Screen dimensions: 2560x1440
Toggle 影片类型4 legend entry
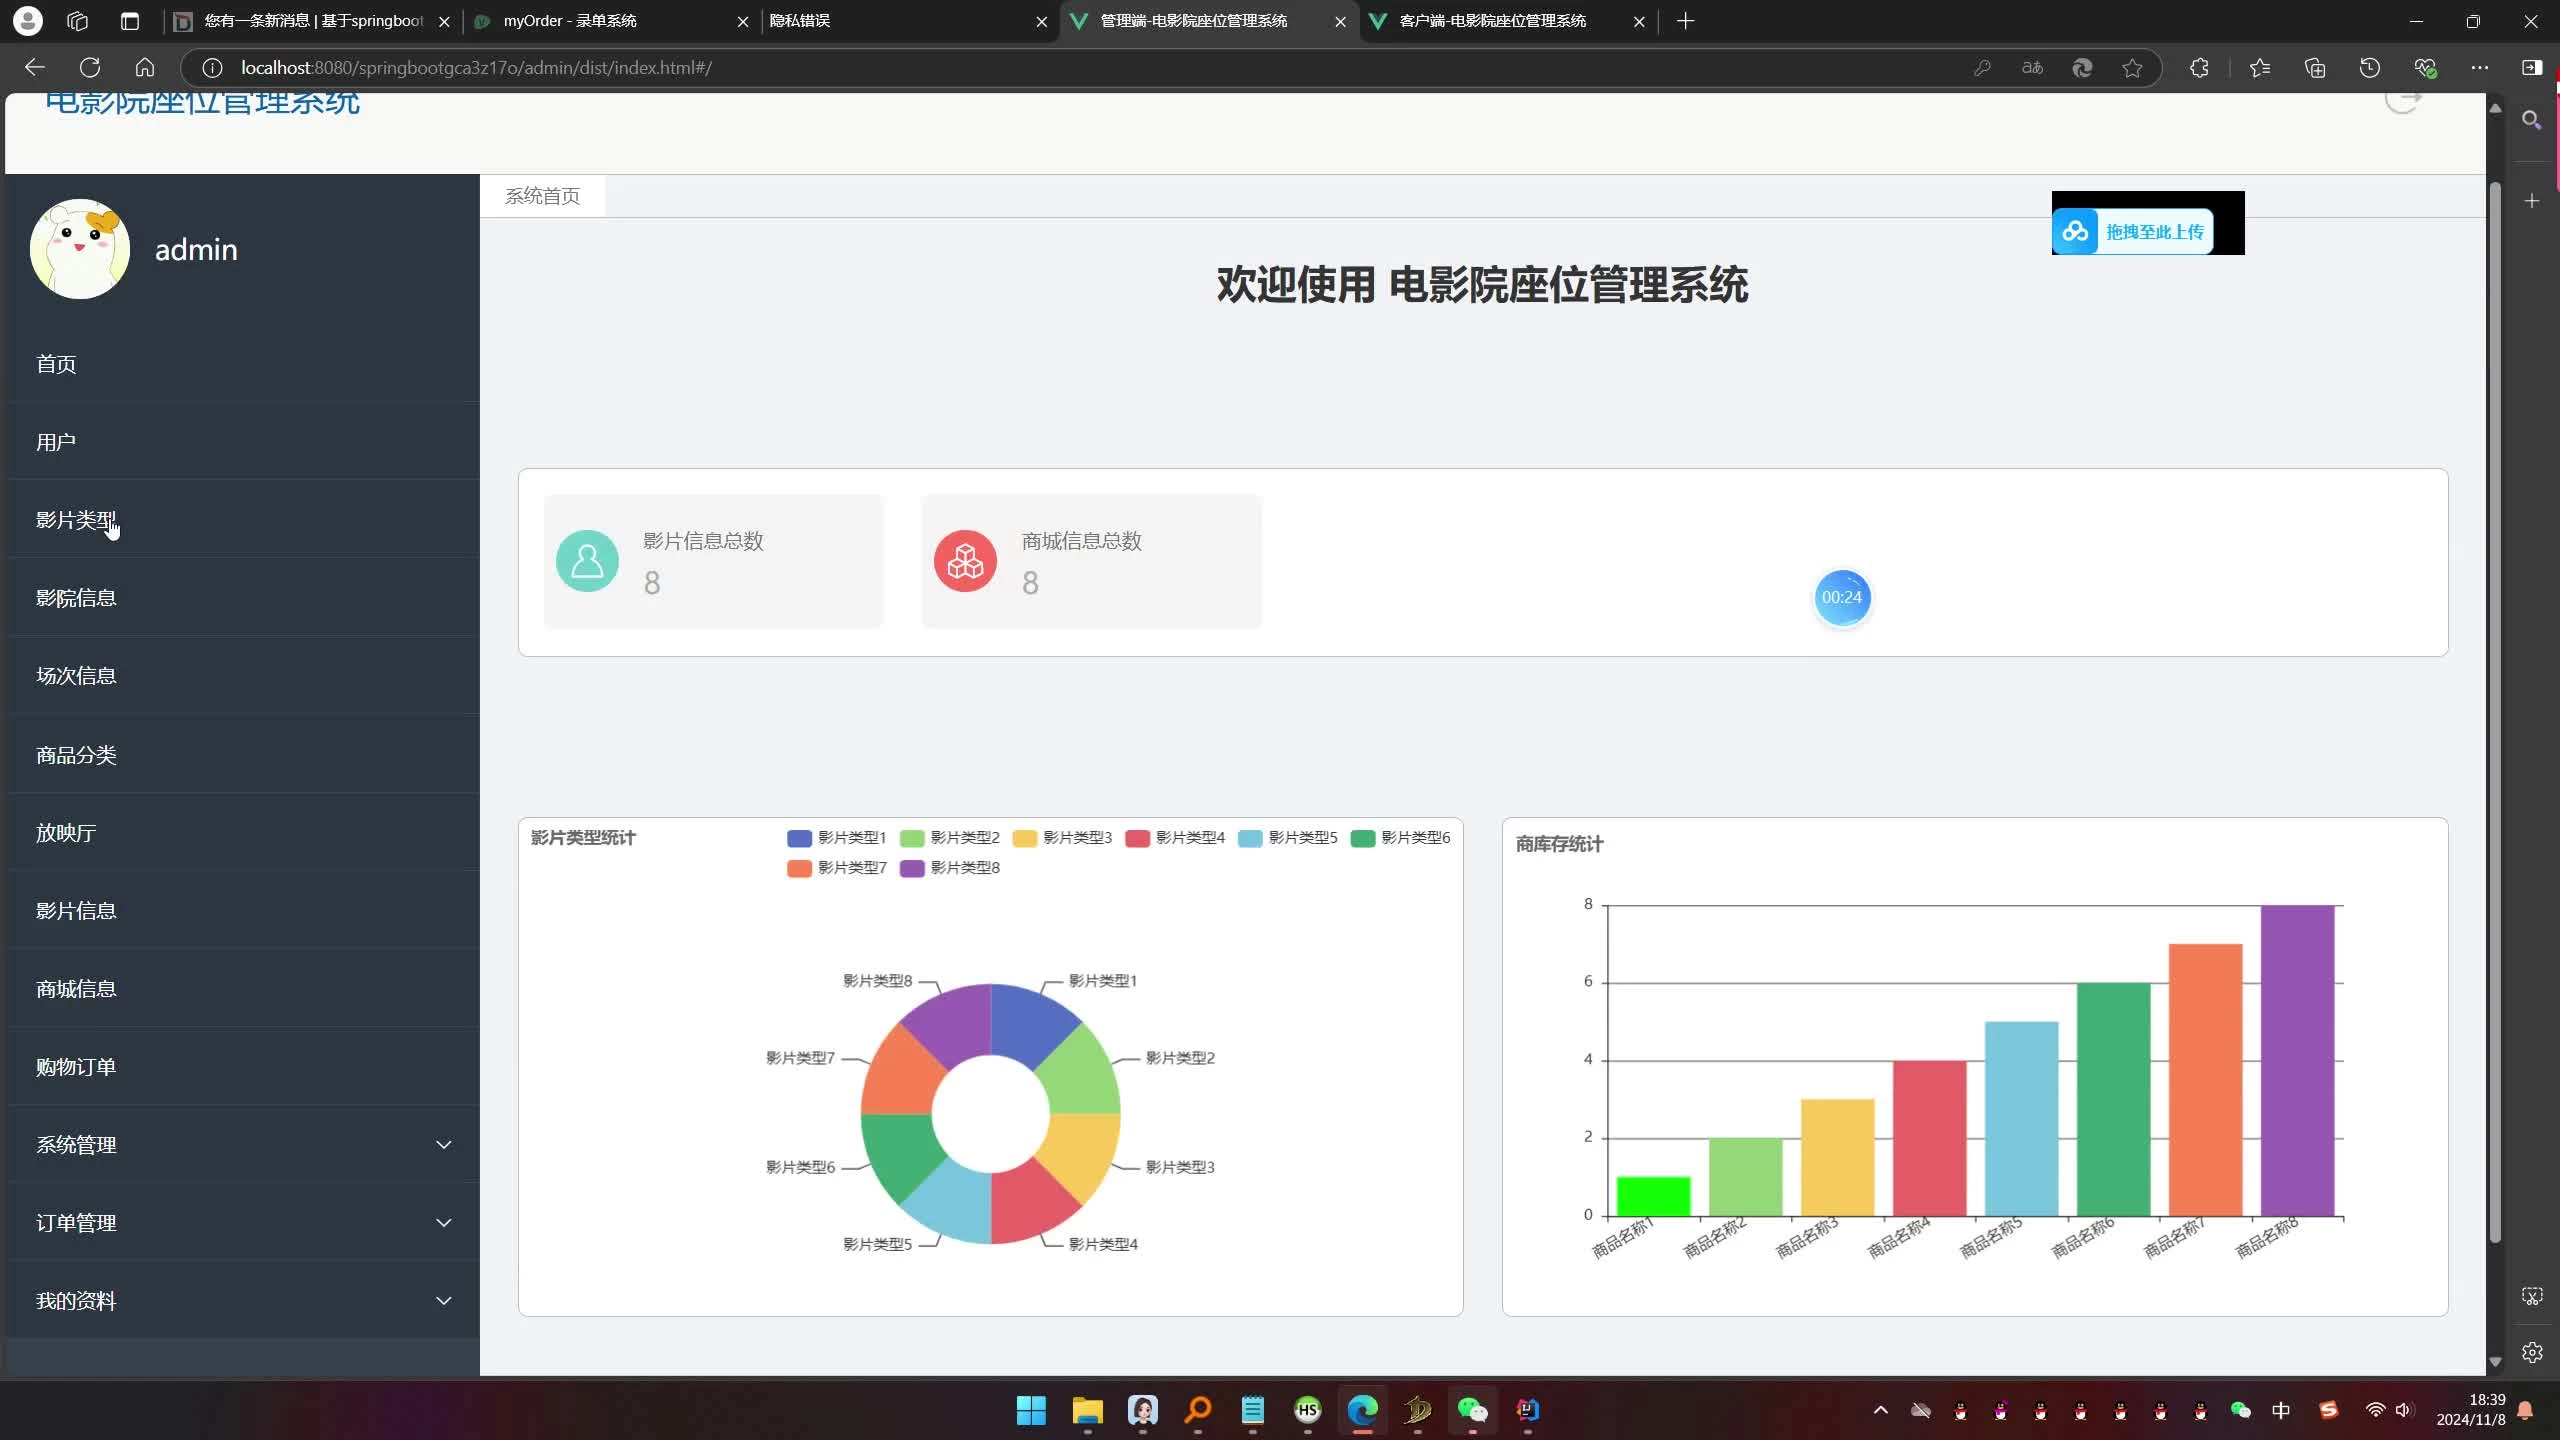pyautogui.click(x=1174, y=838)
